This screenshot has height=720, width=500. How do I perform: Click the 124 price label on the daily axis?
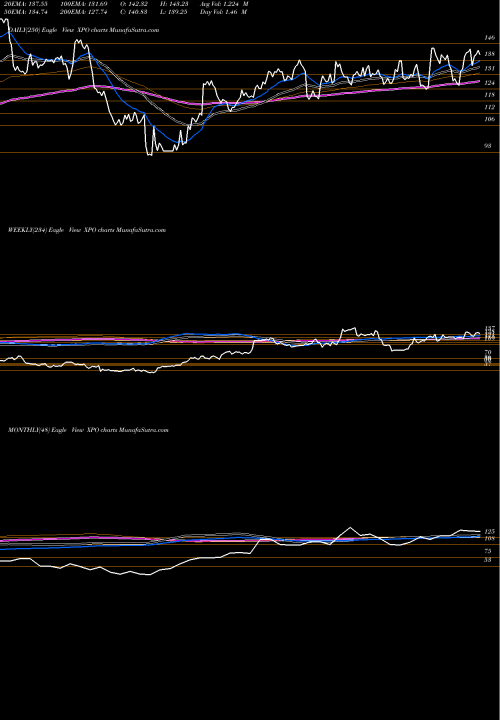point(490,83)
